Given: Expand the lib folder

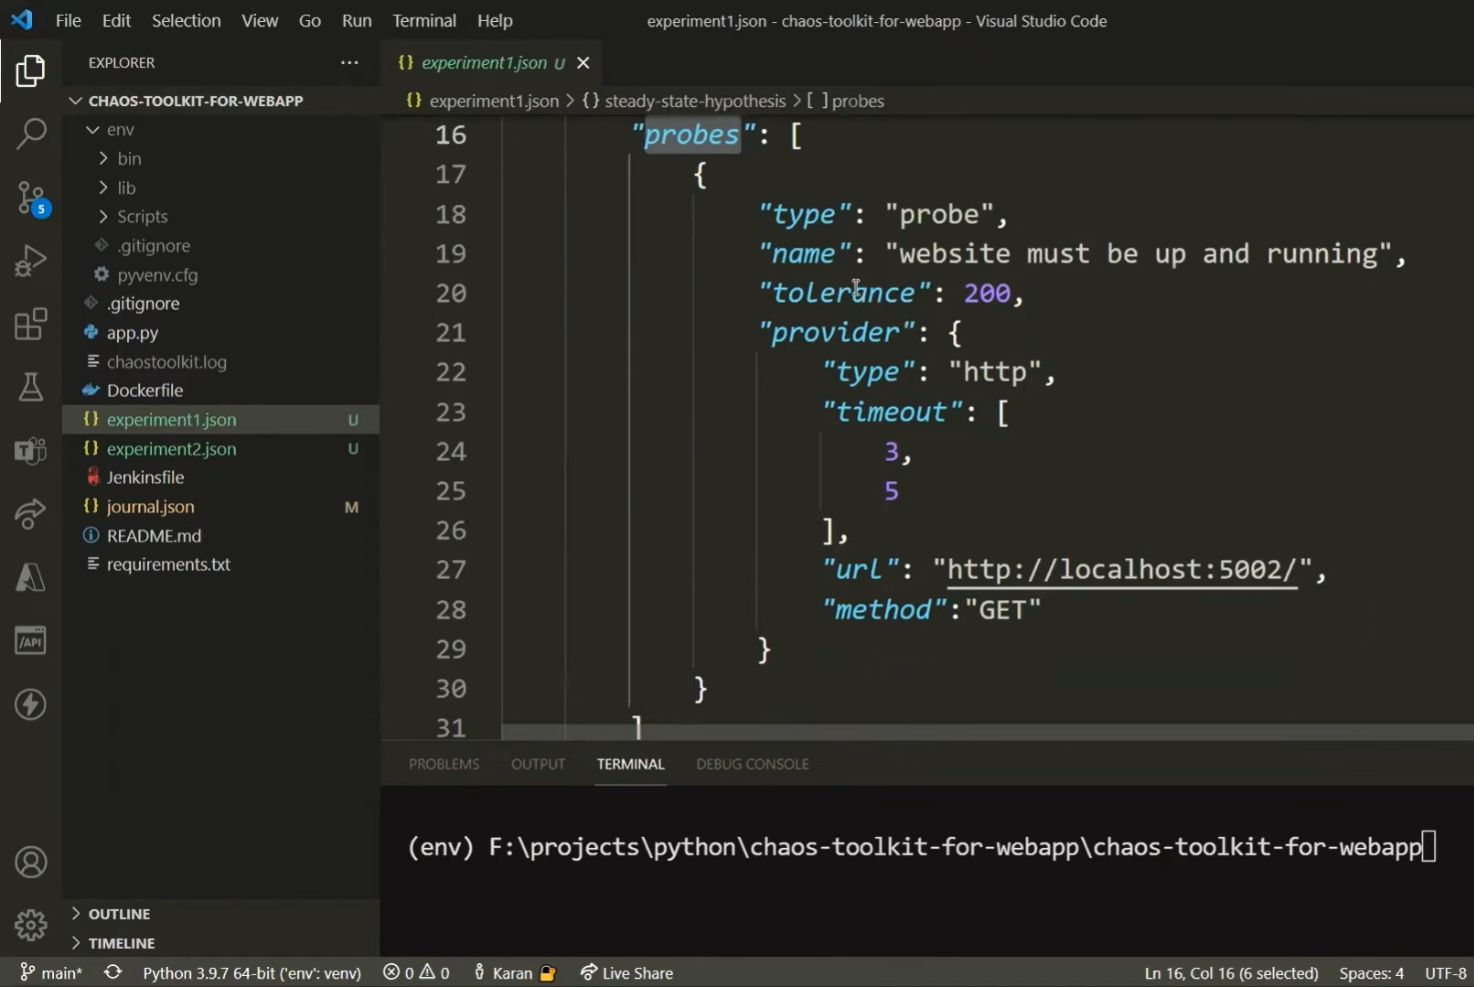Looking at the screenshot, I should pos(126,188).
